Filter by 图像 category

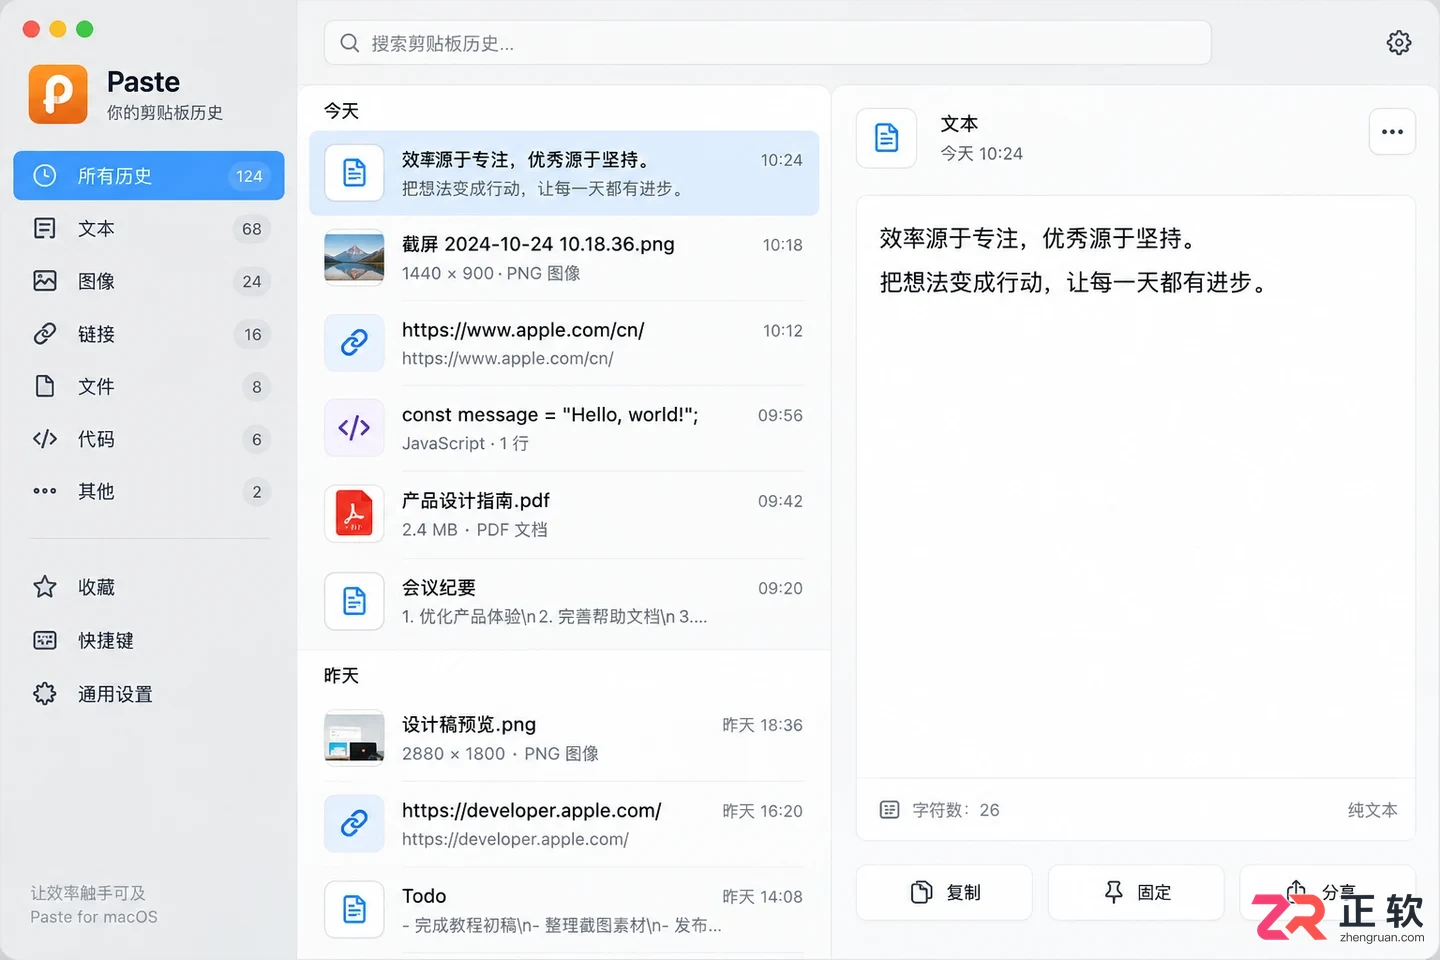pyautogui.click(x=149, y=281)
